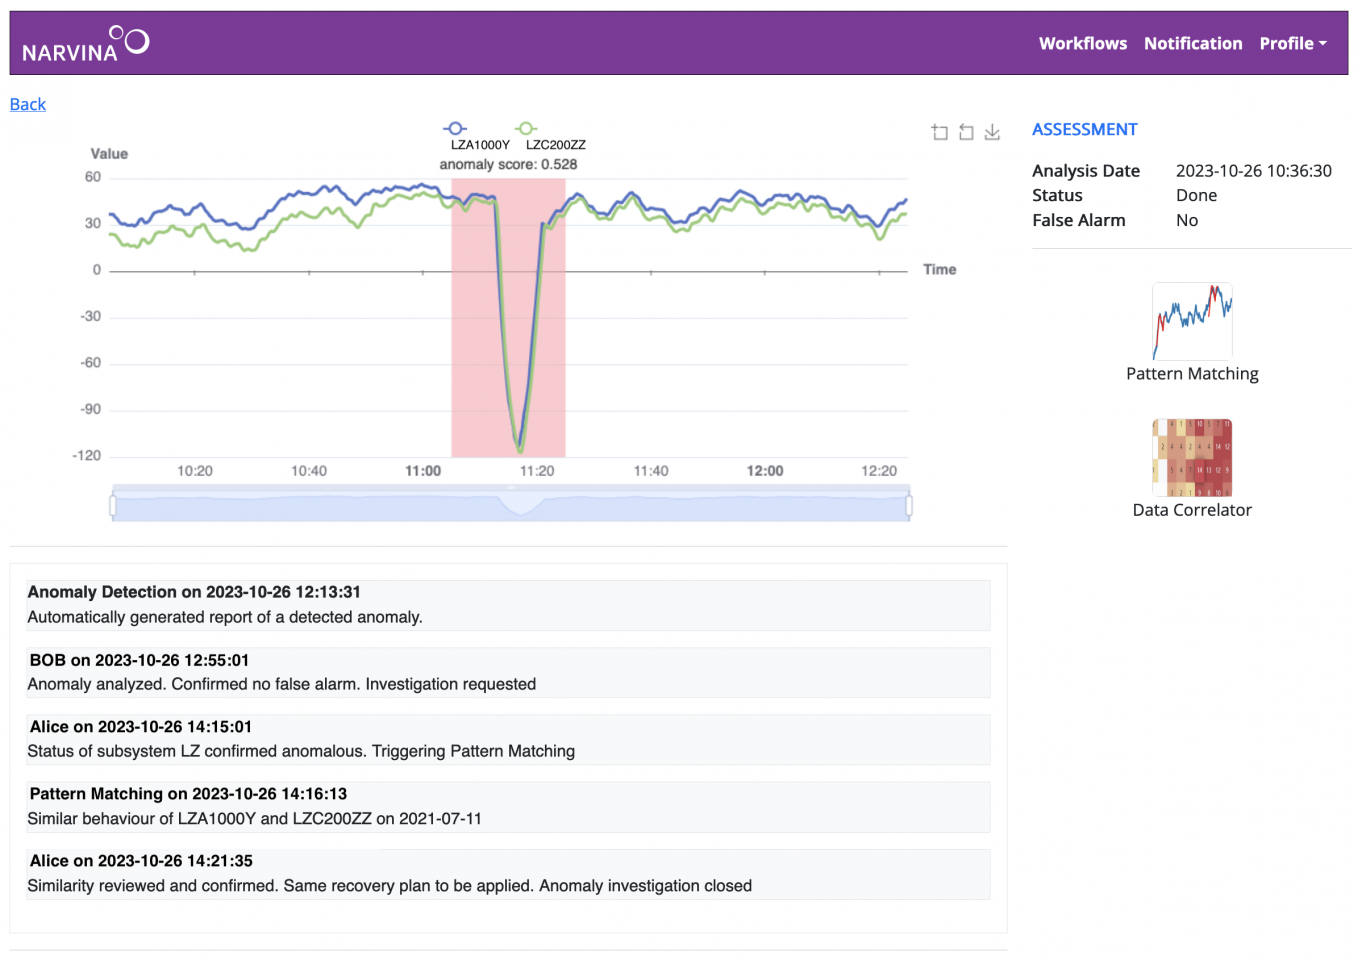Image resolution: width=1366 pixels, height=960 pixels.
Task: Open the Workflows menu item
Action: (x=1082, y=43)
